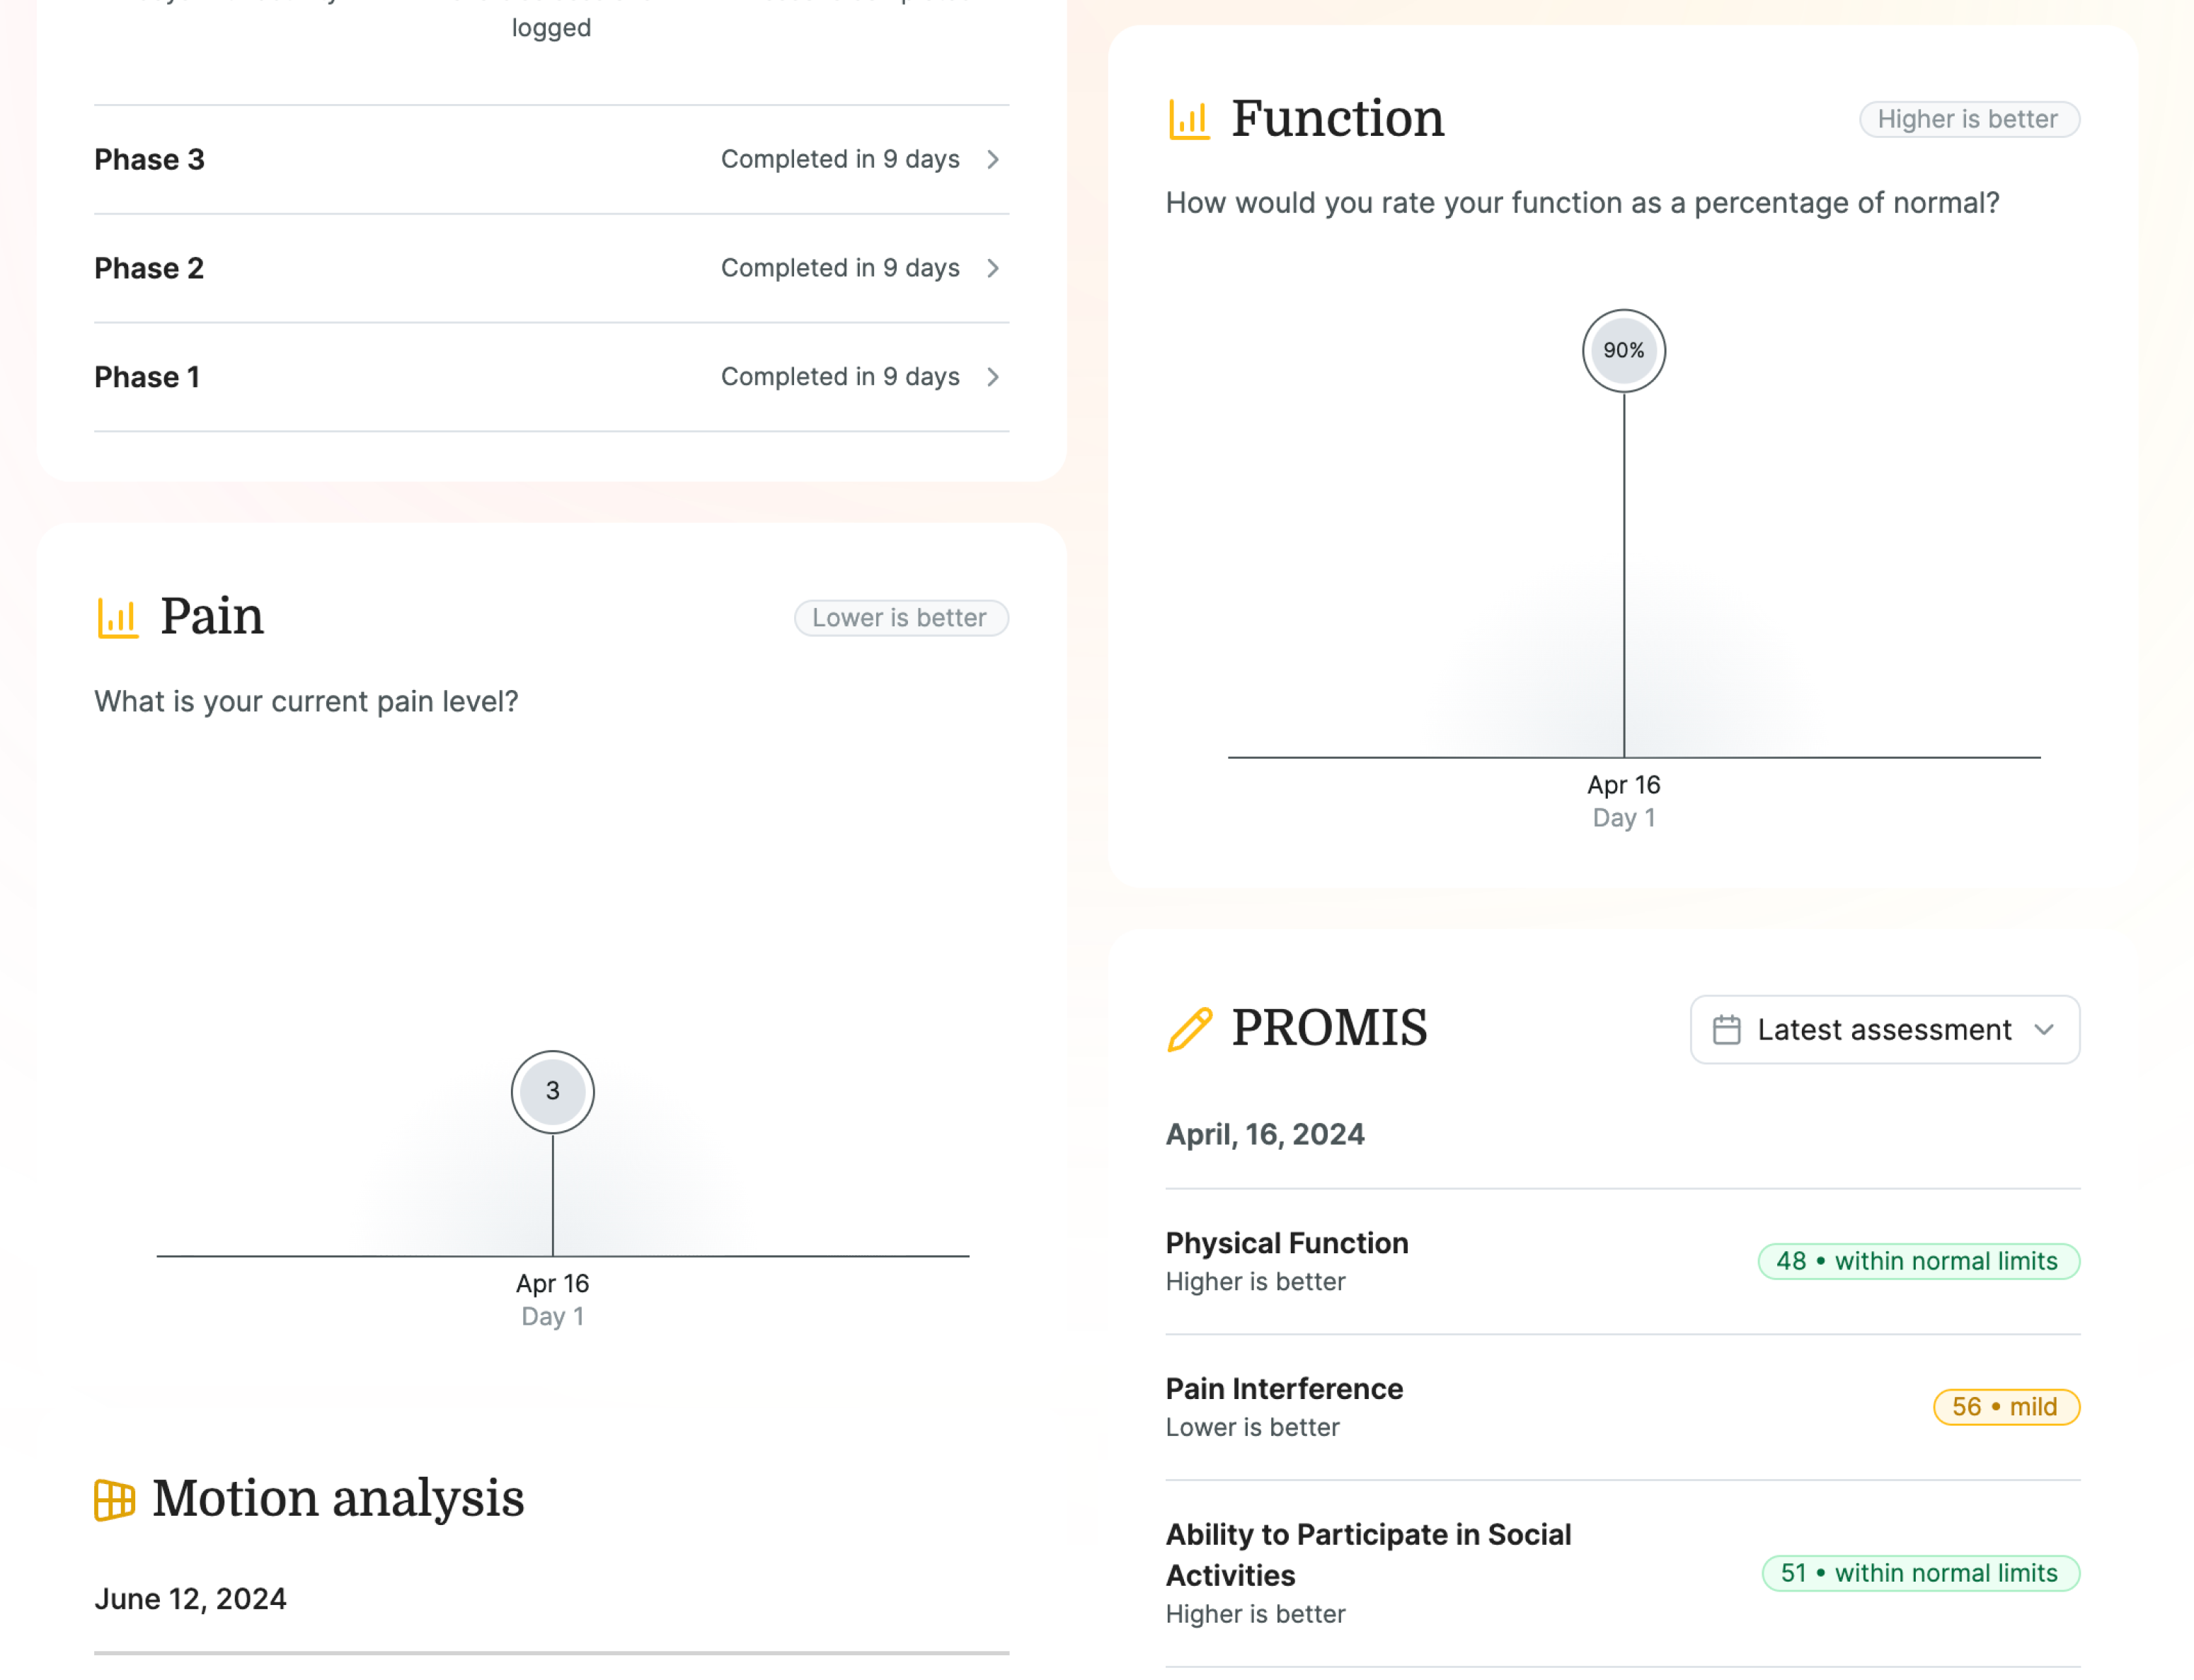Open the Latest assessment dropdown
The height and width of the screenshot is (1680, 2194).
point(1884,1030)
